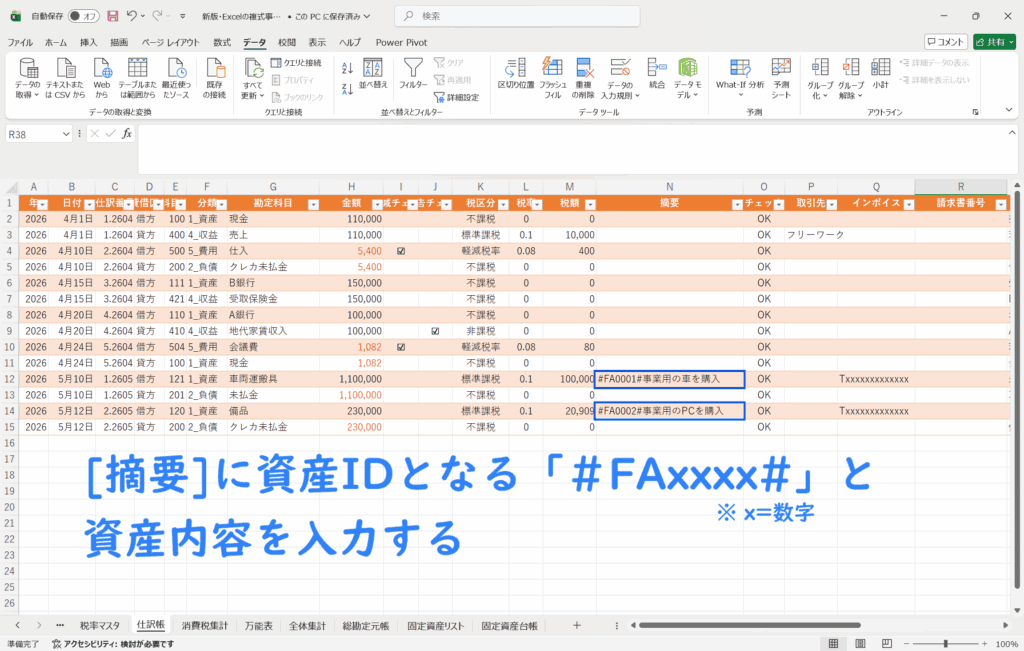The image size is (1024, 651).
Task: Toggle the checkbox in the 仕入 row
Action: point(401,251)
